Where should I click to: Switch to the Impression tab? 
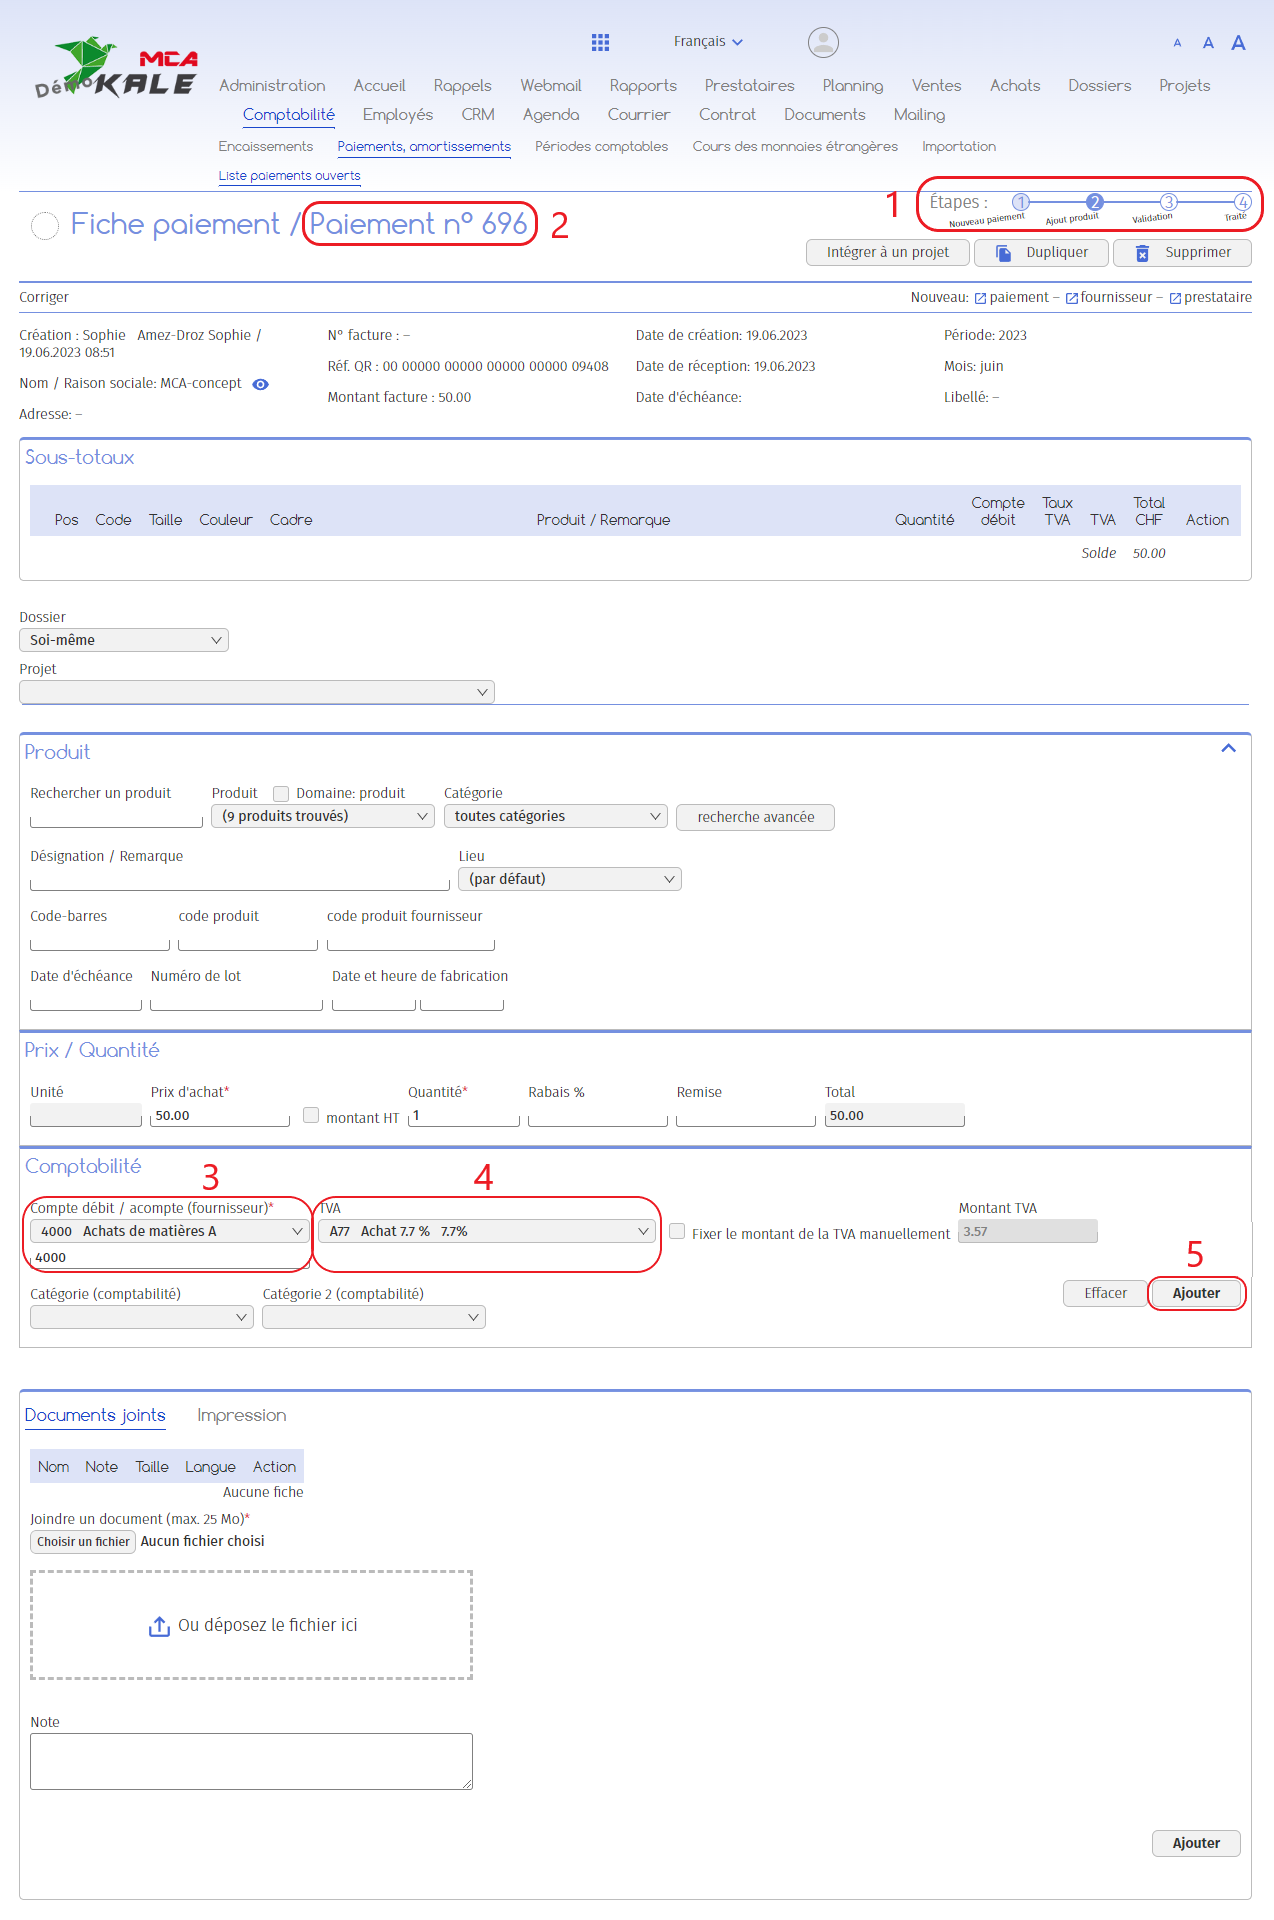241,1415
